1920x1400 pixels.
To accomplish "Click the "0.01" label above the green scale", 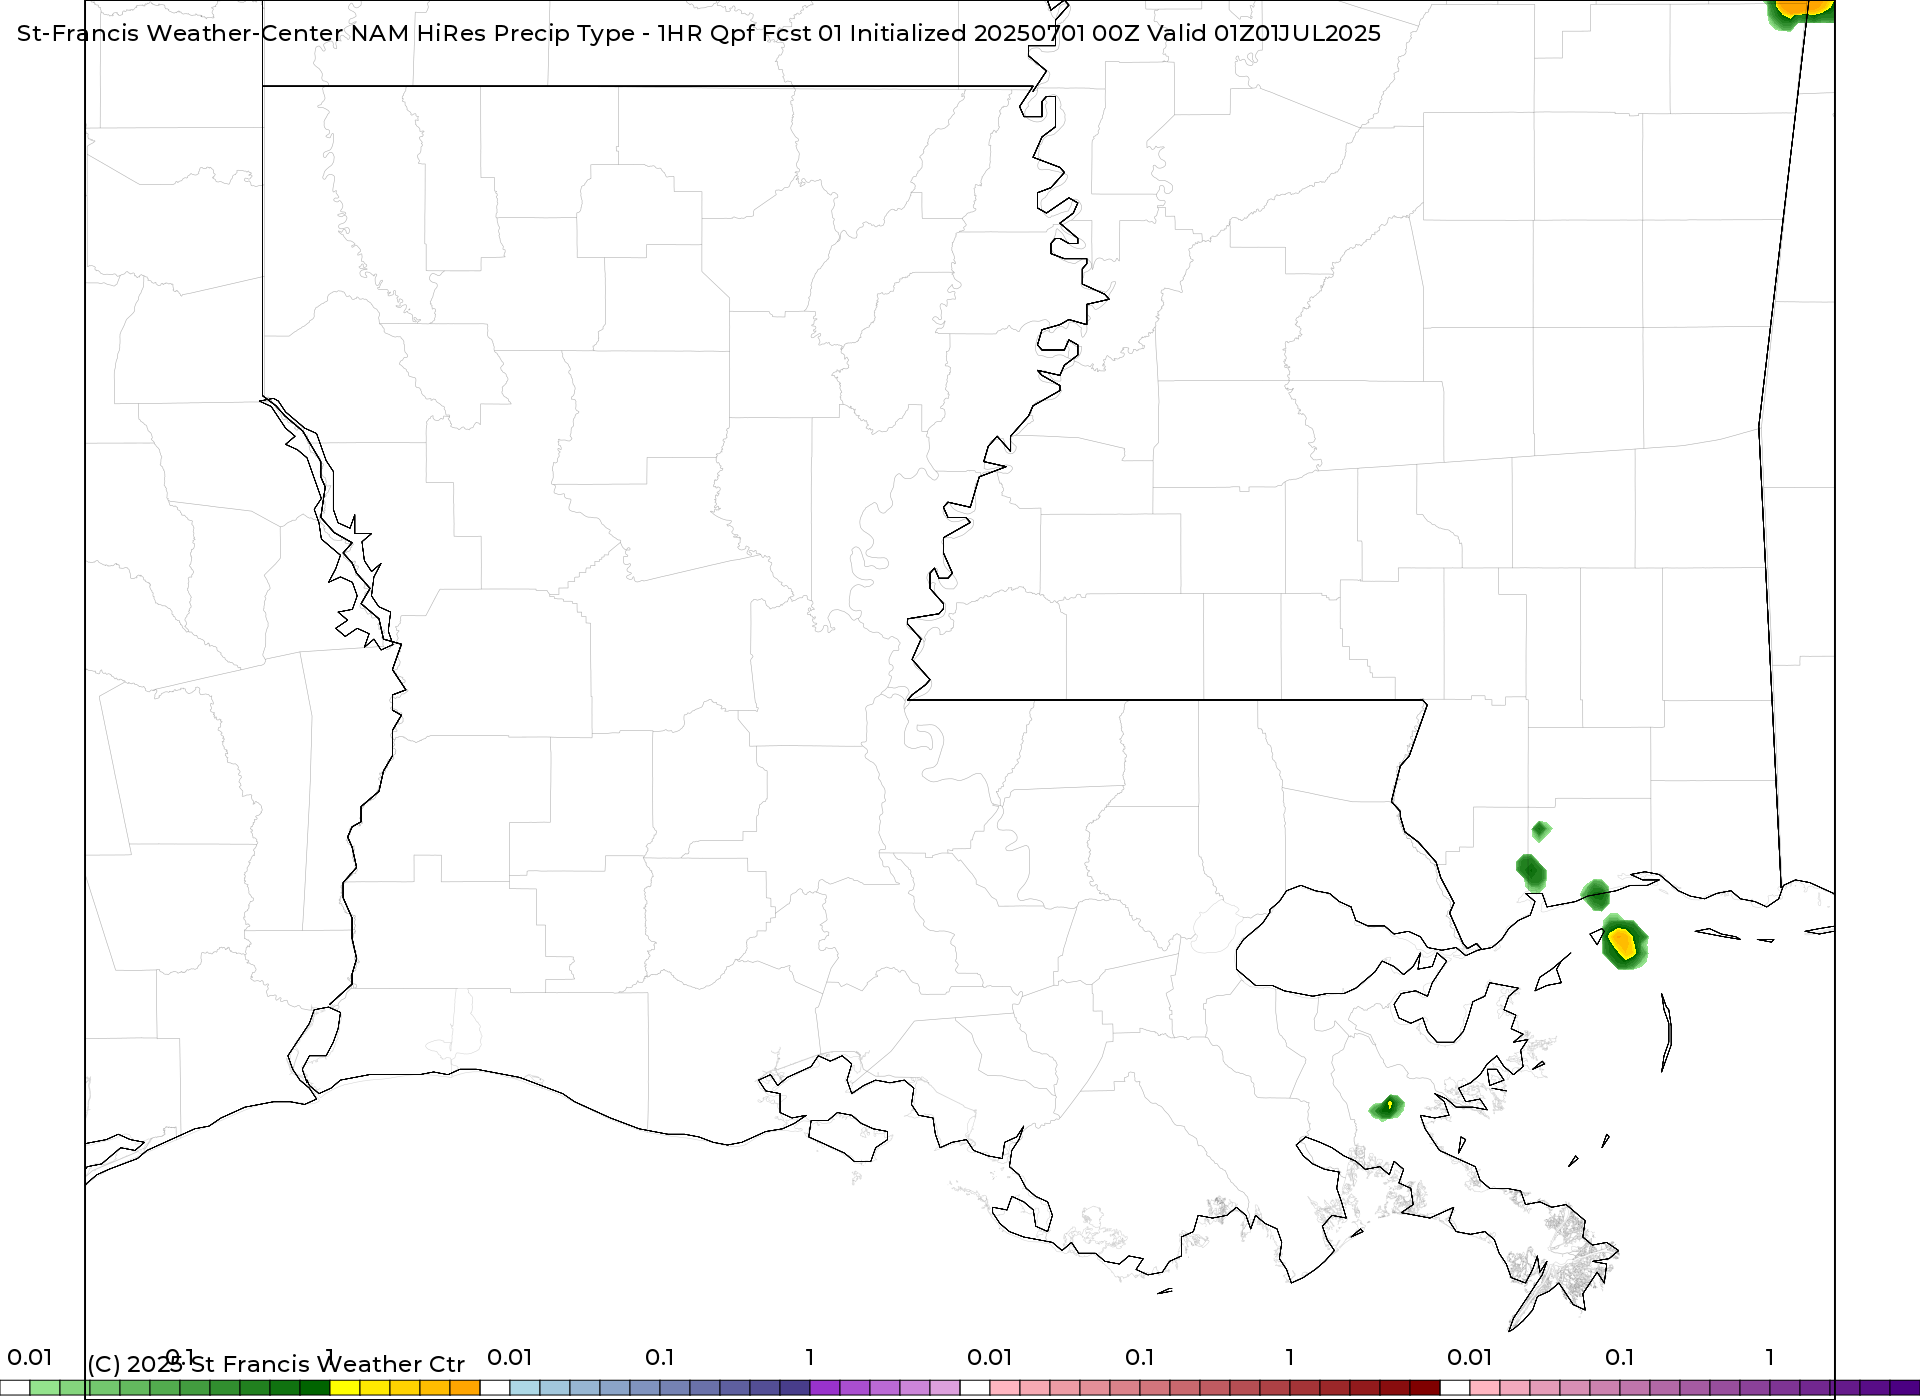I will tap(30, 1357).
